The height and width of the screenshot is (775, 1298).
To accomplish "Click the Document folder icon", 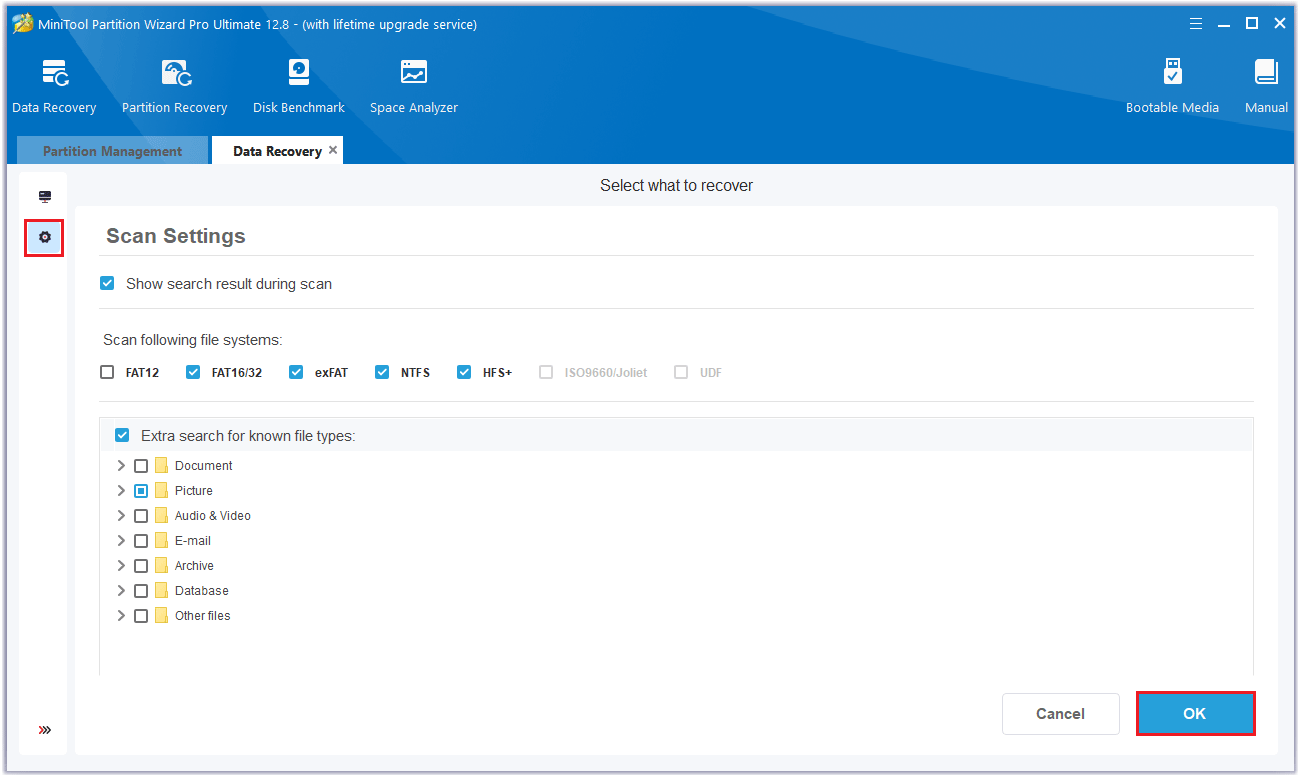I will coord(161,466).
